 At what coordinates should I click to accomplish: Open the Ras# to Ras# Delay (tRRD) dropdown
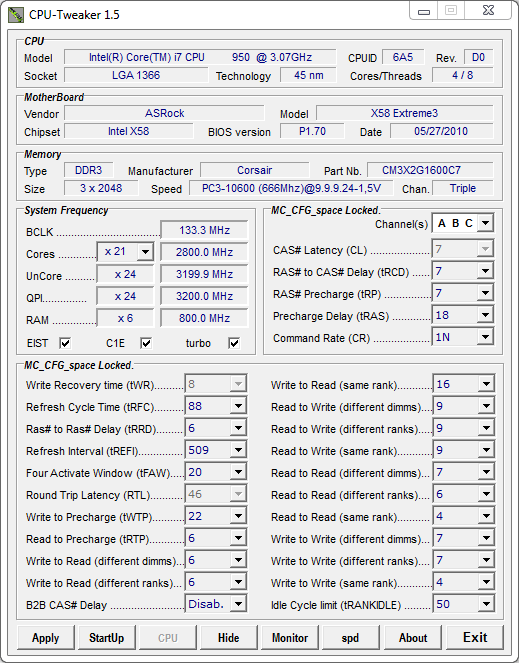[238, 428]
